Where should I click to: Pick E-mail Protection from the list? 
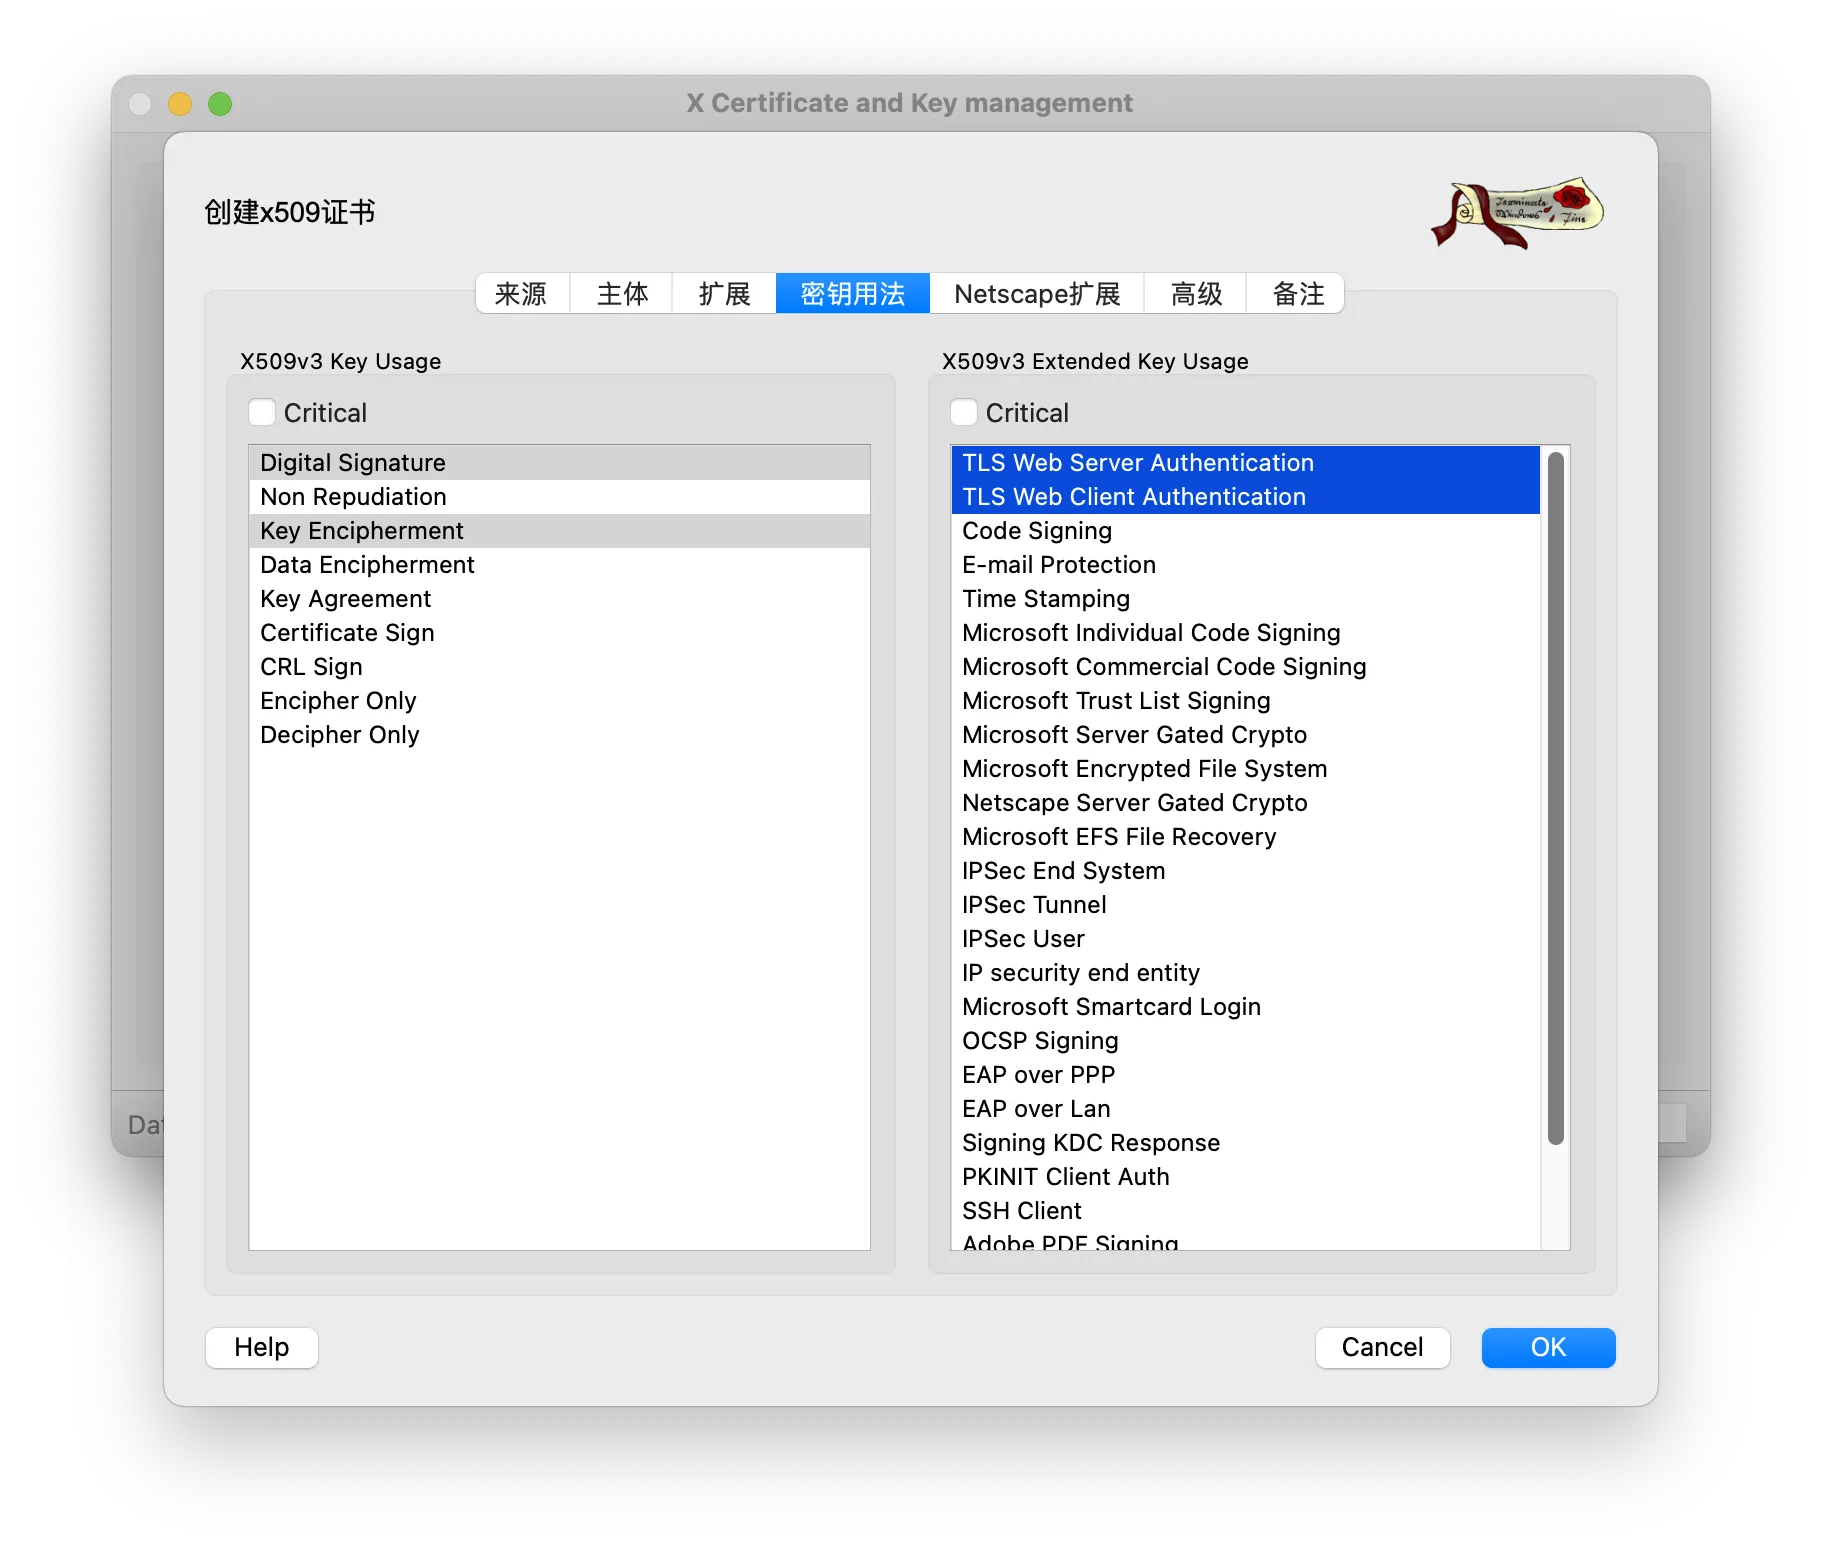click(x=1058, y=565)
